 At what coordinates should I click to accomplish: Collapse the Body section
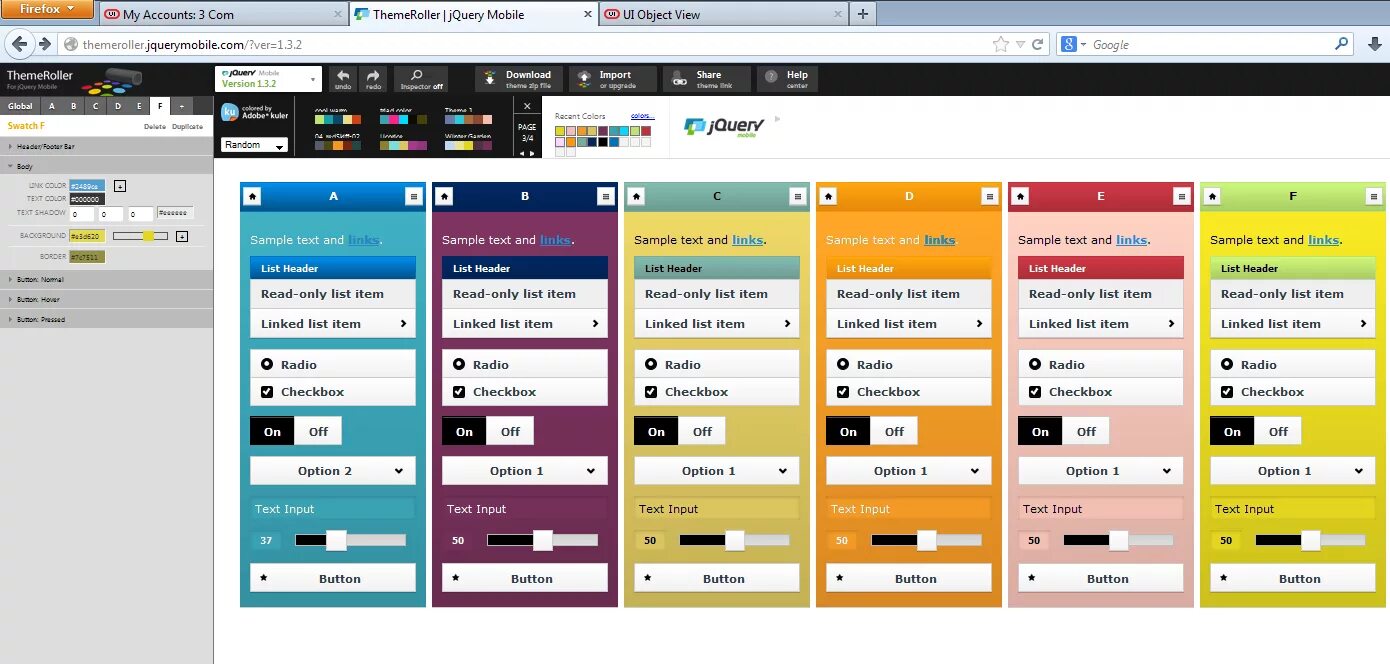[106, 167]
